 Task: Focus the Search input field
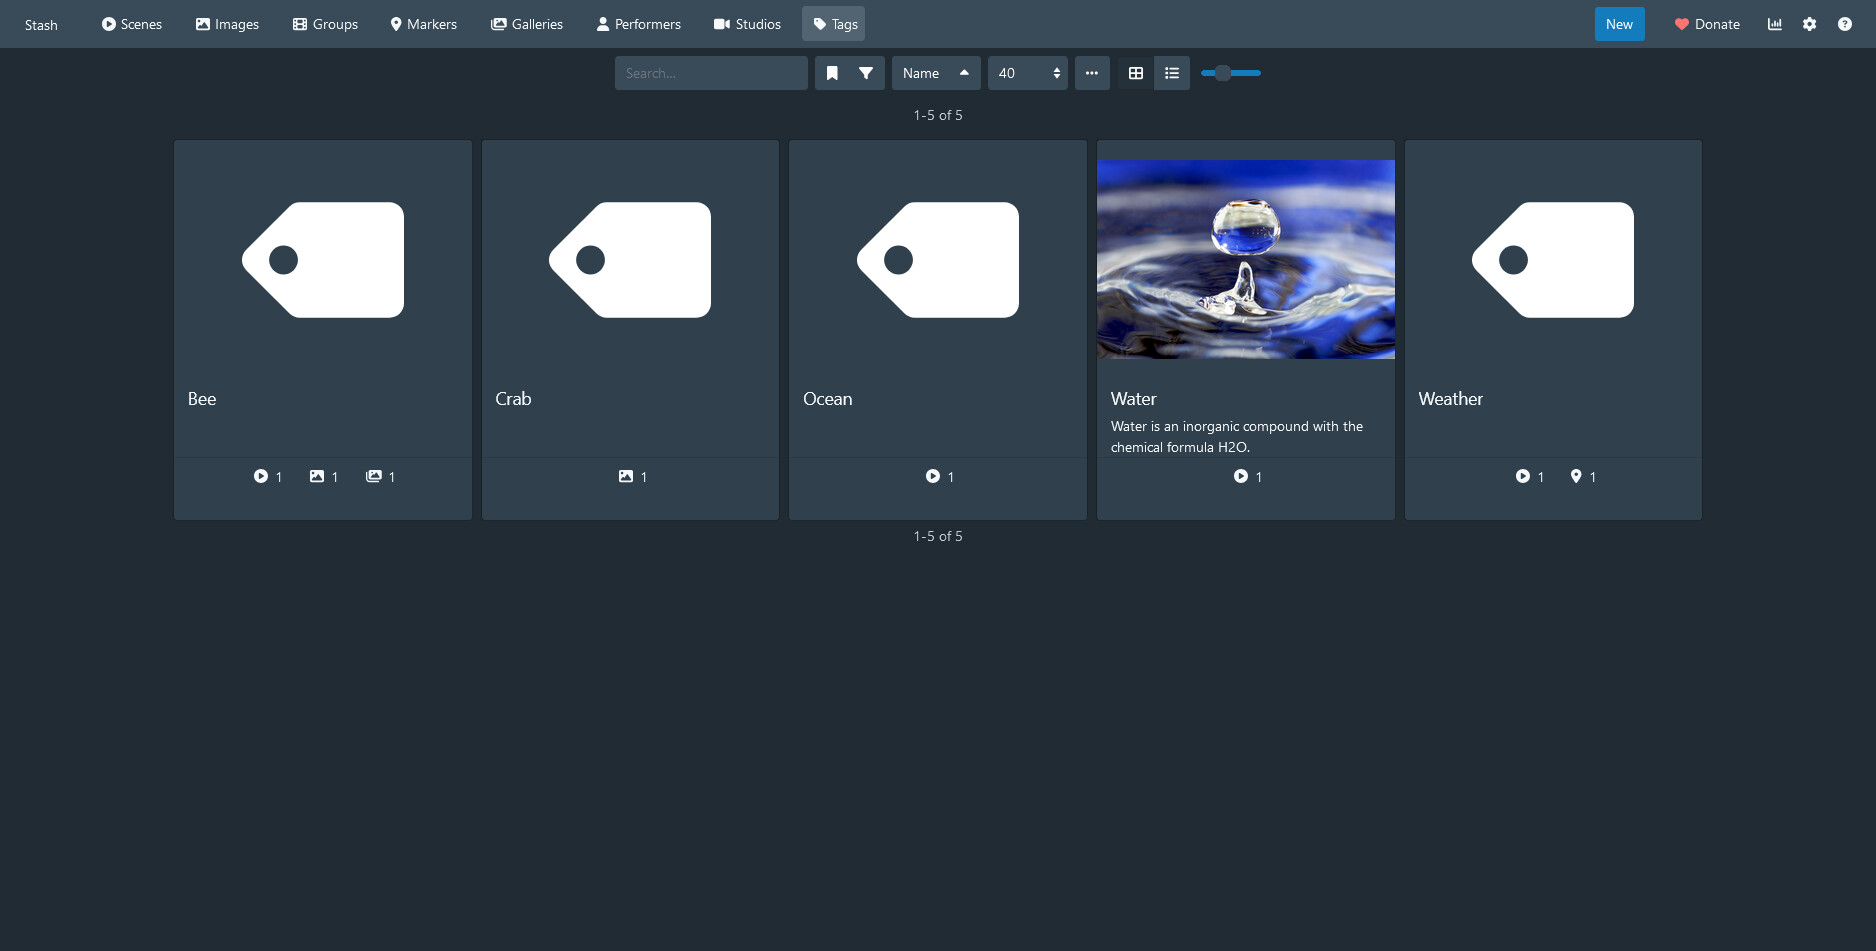click(711, 73)
